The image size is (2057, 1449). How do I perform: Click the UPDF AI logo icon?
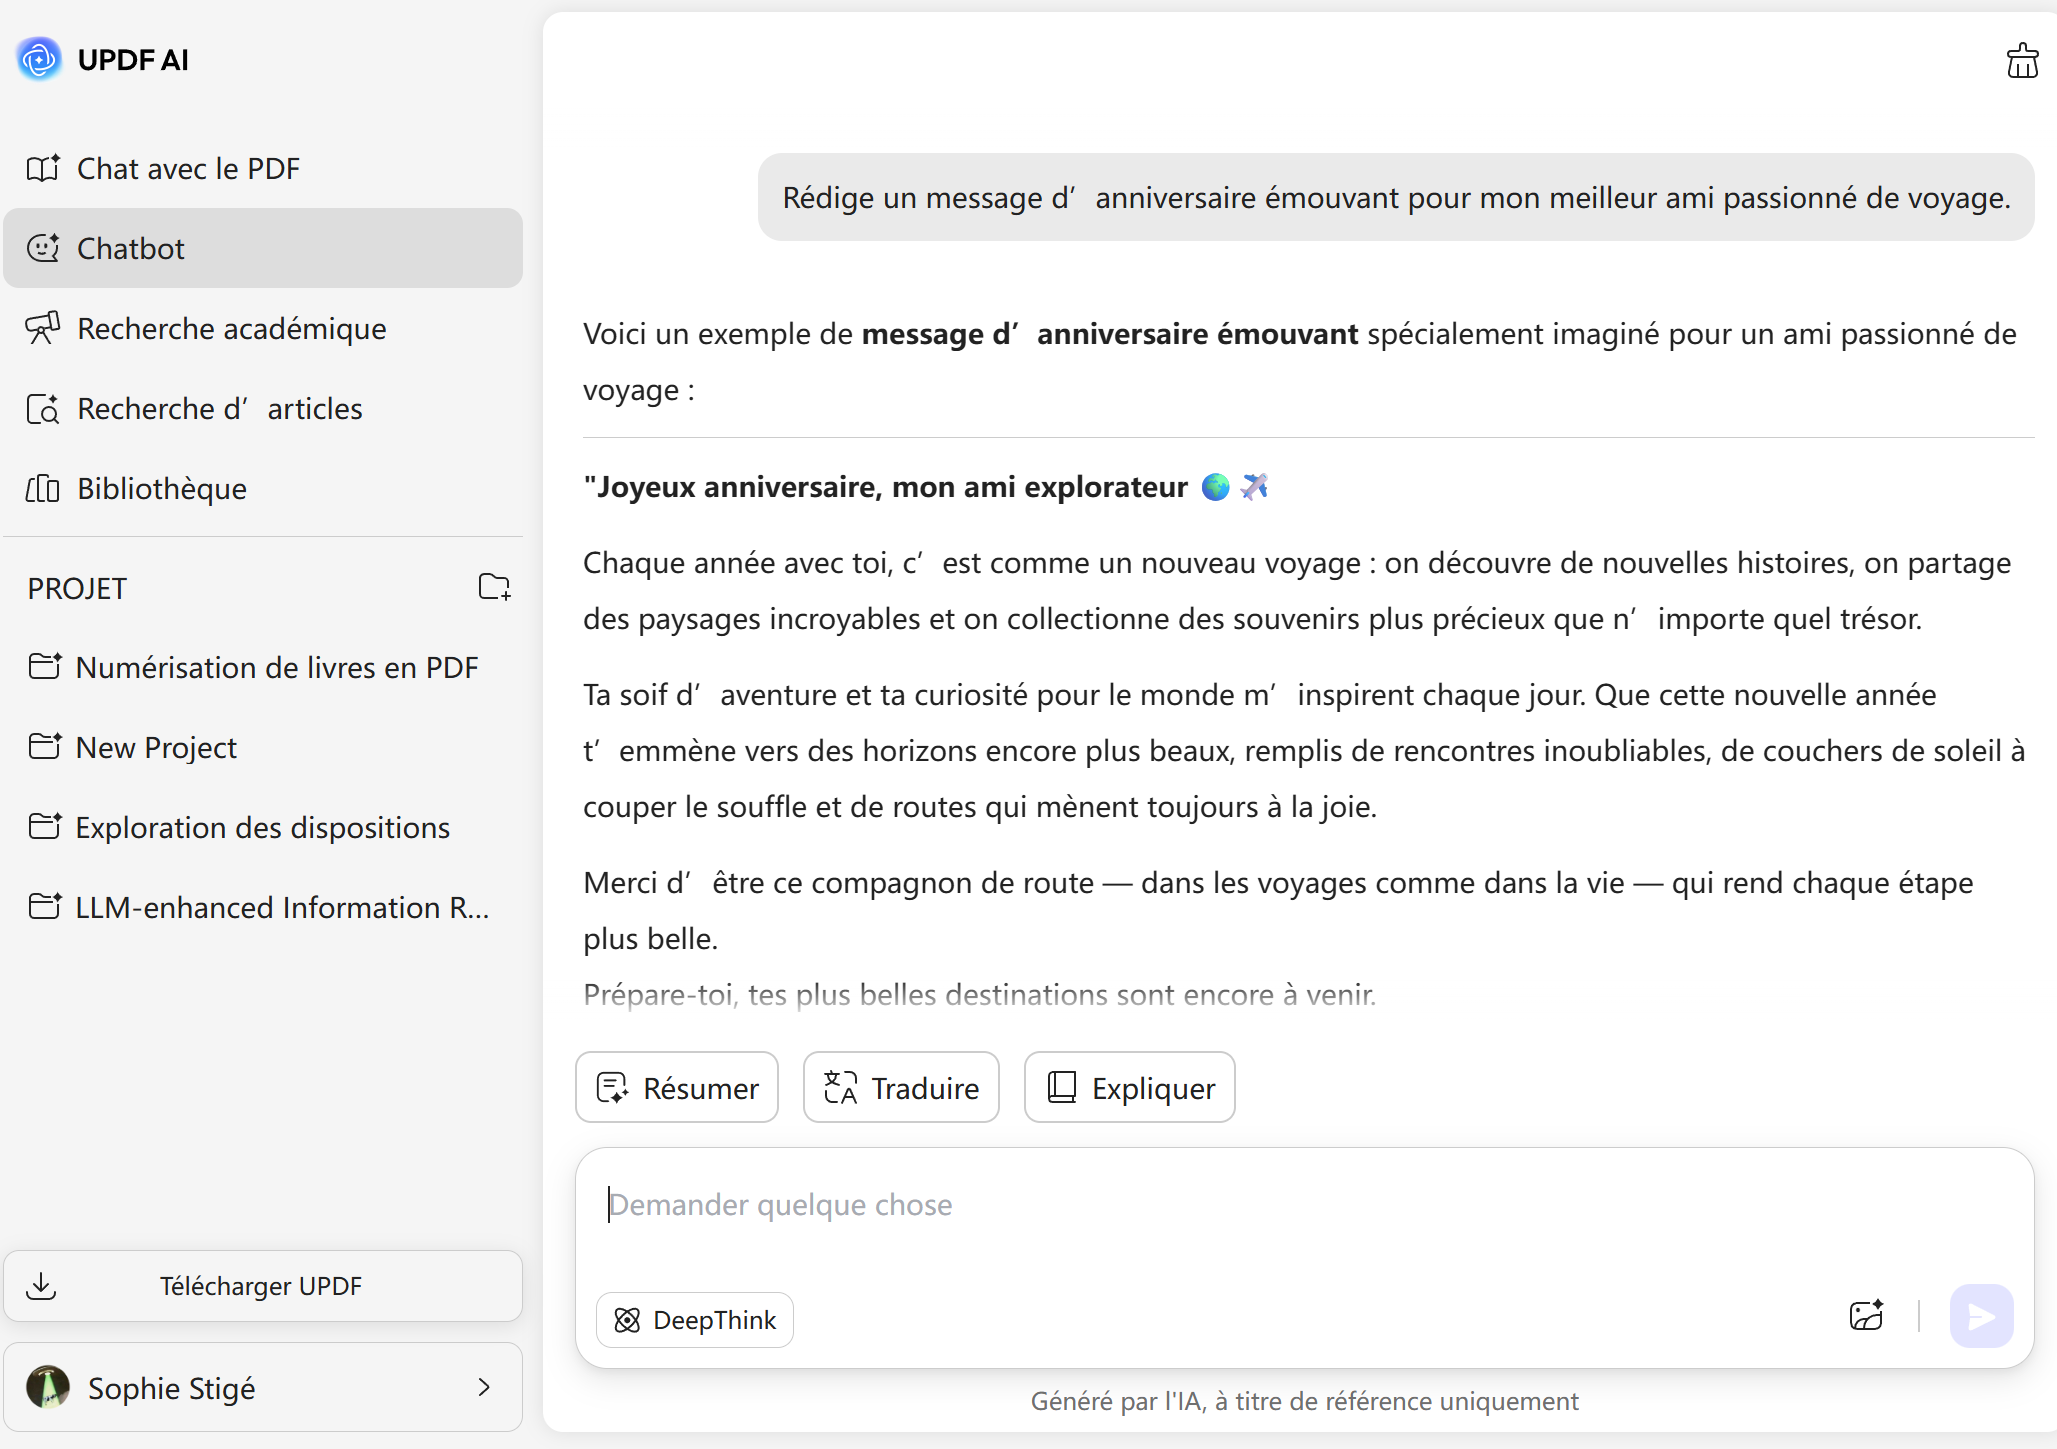point(40,60)
